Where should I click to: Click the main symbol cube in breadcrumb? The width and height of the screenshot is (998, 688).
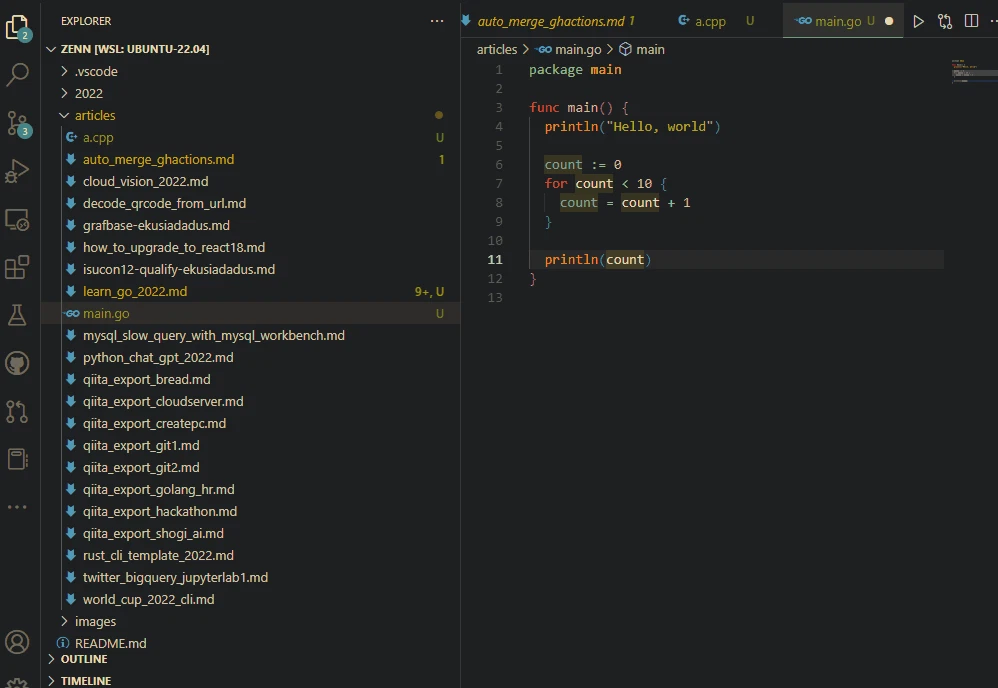coord(626,49)
